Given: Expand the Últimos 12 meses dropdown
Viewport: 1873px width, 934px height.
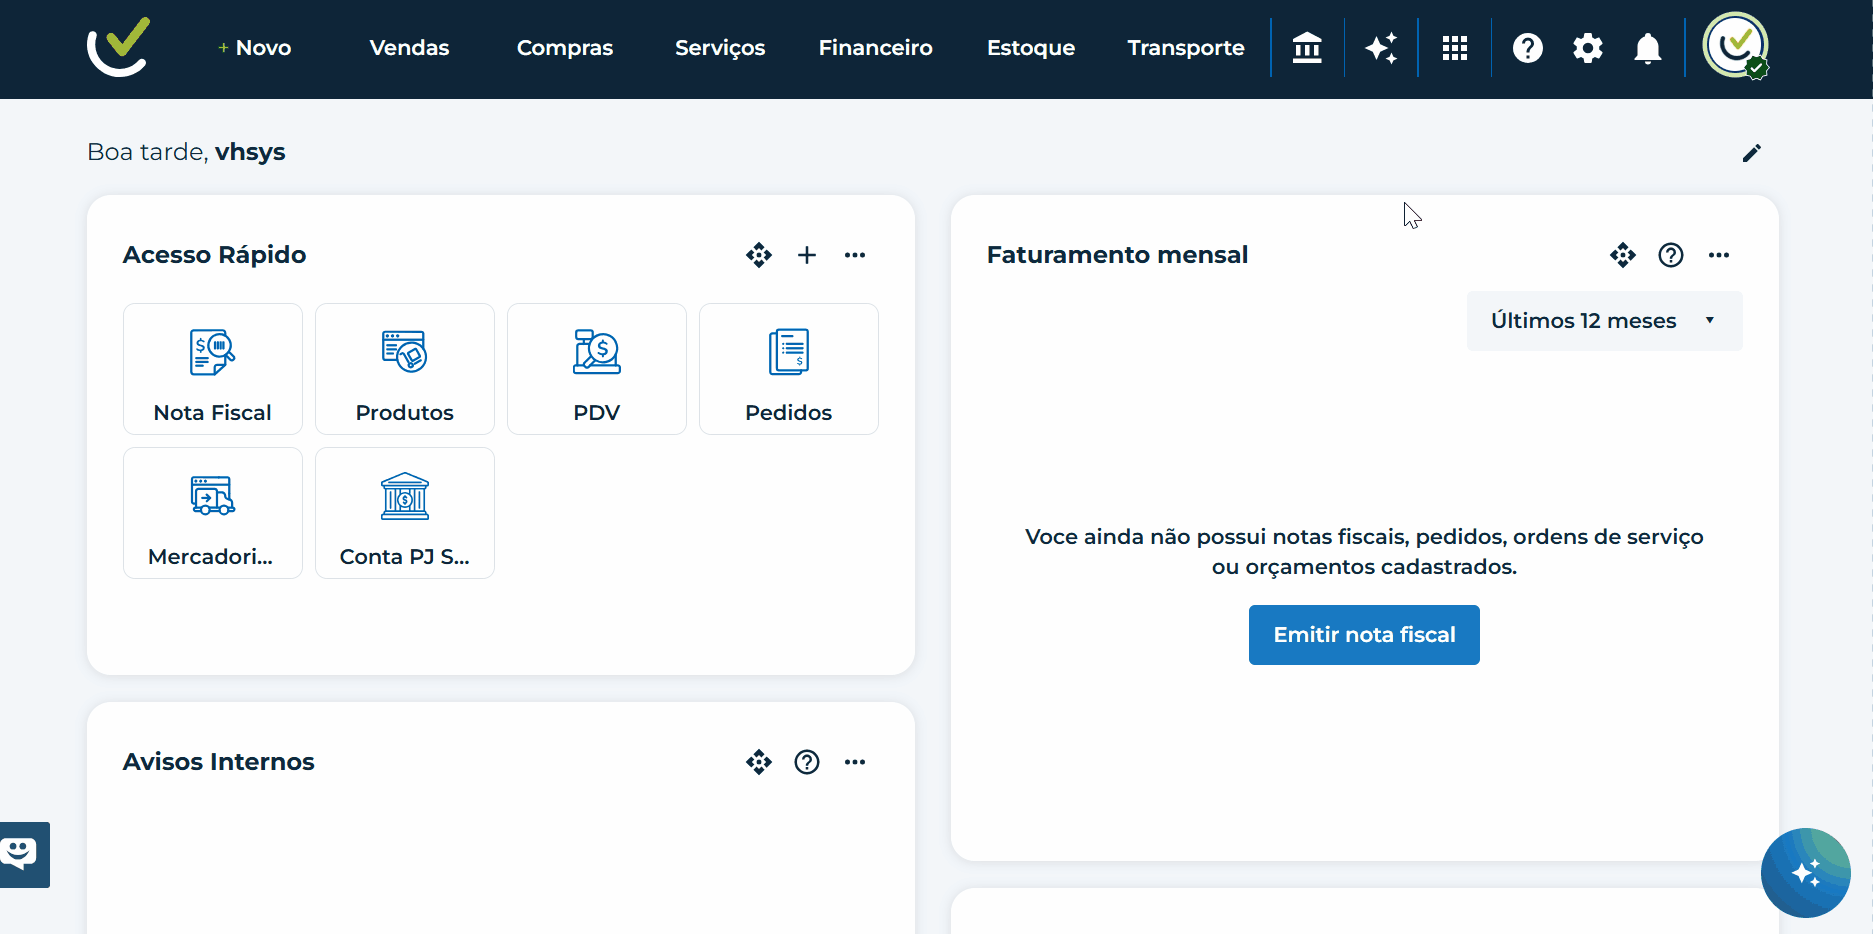Looking at the screenshot, I should [x=1604, y=321].
